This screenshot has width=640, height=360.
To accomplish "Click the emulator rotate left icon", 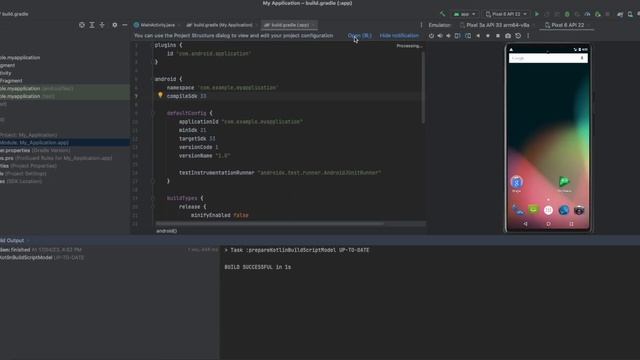I will point(458,36).
